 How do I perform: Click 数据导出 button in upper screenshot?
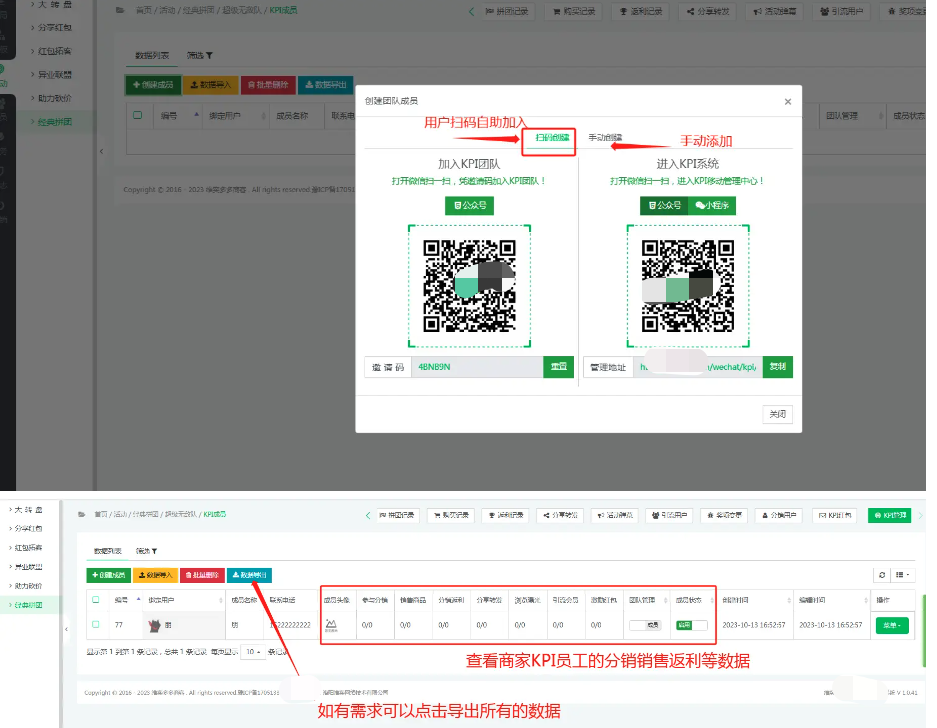[326, 85]
